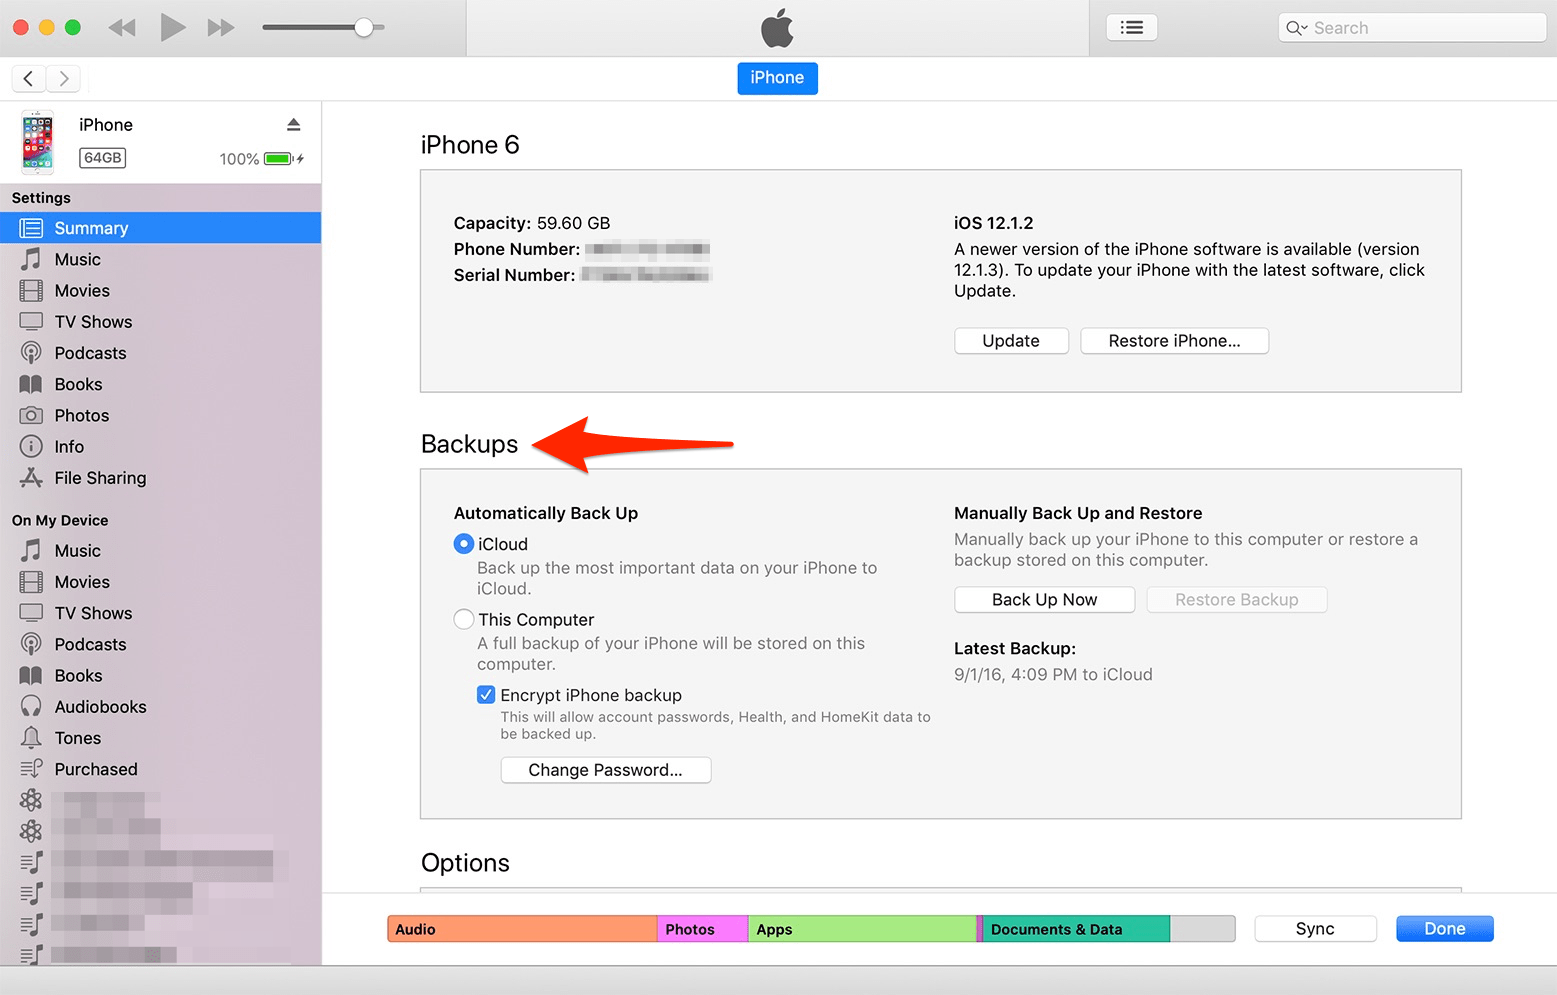The width and height of the screenshot is (1557, 995).
Task: Navigate back using the left arrow
Action: 28,78
